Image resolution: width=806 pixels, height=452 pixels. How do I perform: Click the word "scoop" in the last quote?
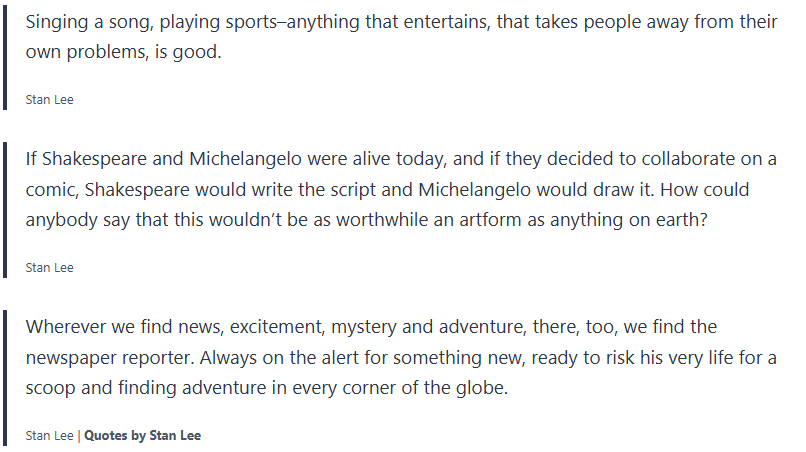pyautogui.click(x=51, y=387)
